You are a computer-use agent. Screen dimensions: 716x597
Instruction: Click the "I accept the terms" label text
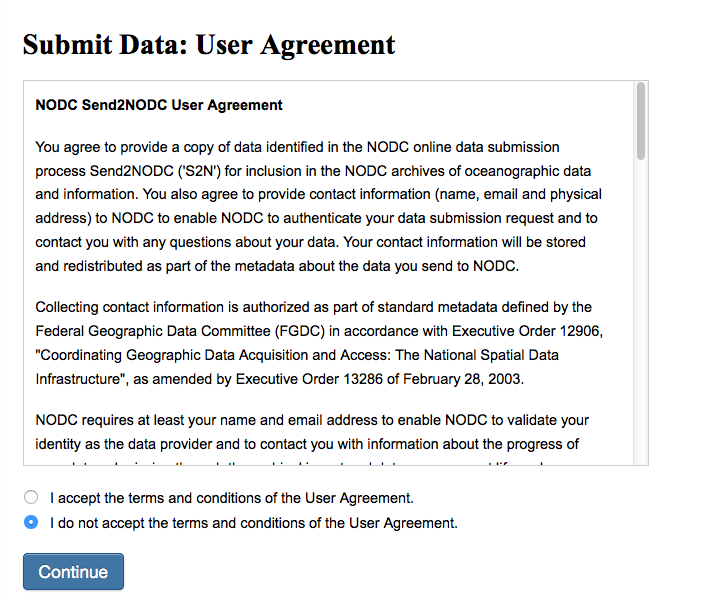tap(231, 497)
